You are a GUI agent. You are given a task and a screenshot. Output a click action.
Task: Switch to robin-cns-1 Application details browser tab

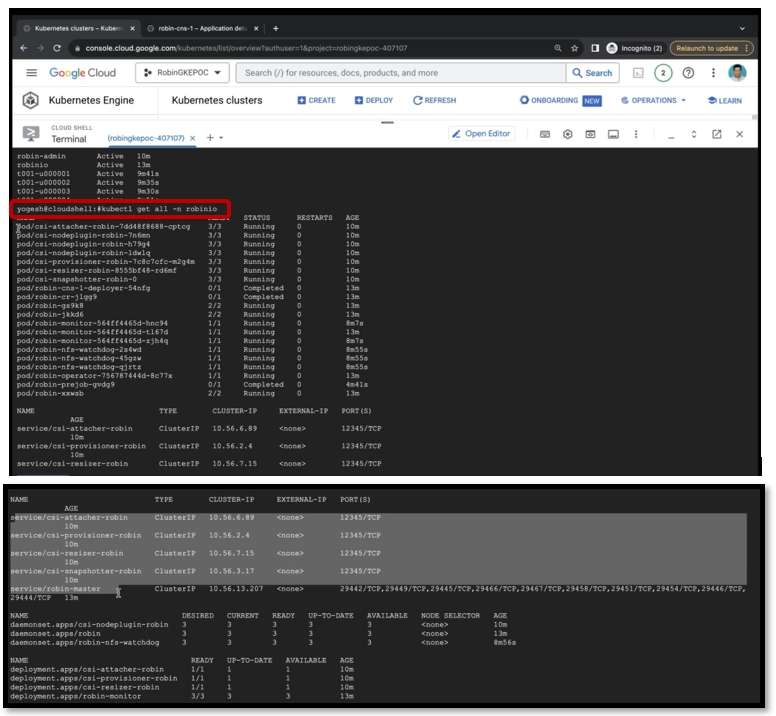coord(202,28)
